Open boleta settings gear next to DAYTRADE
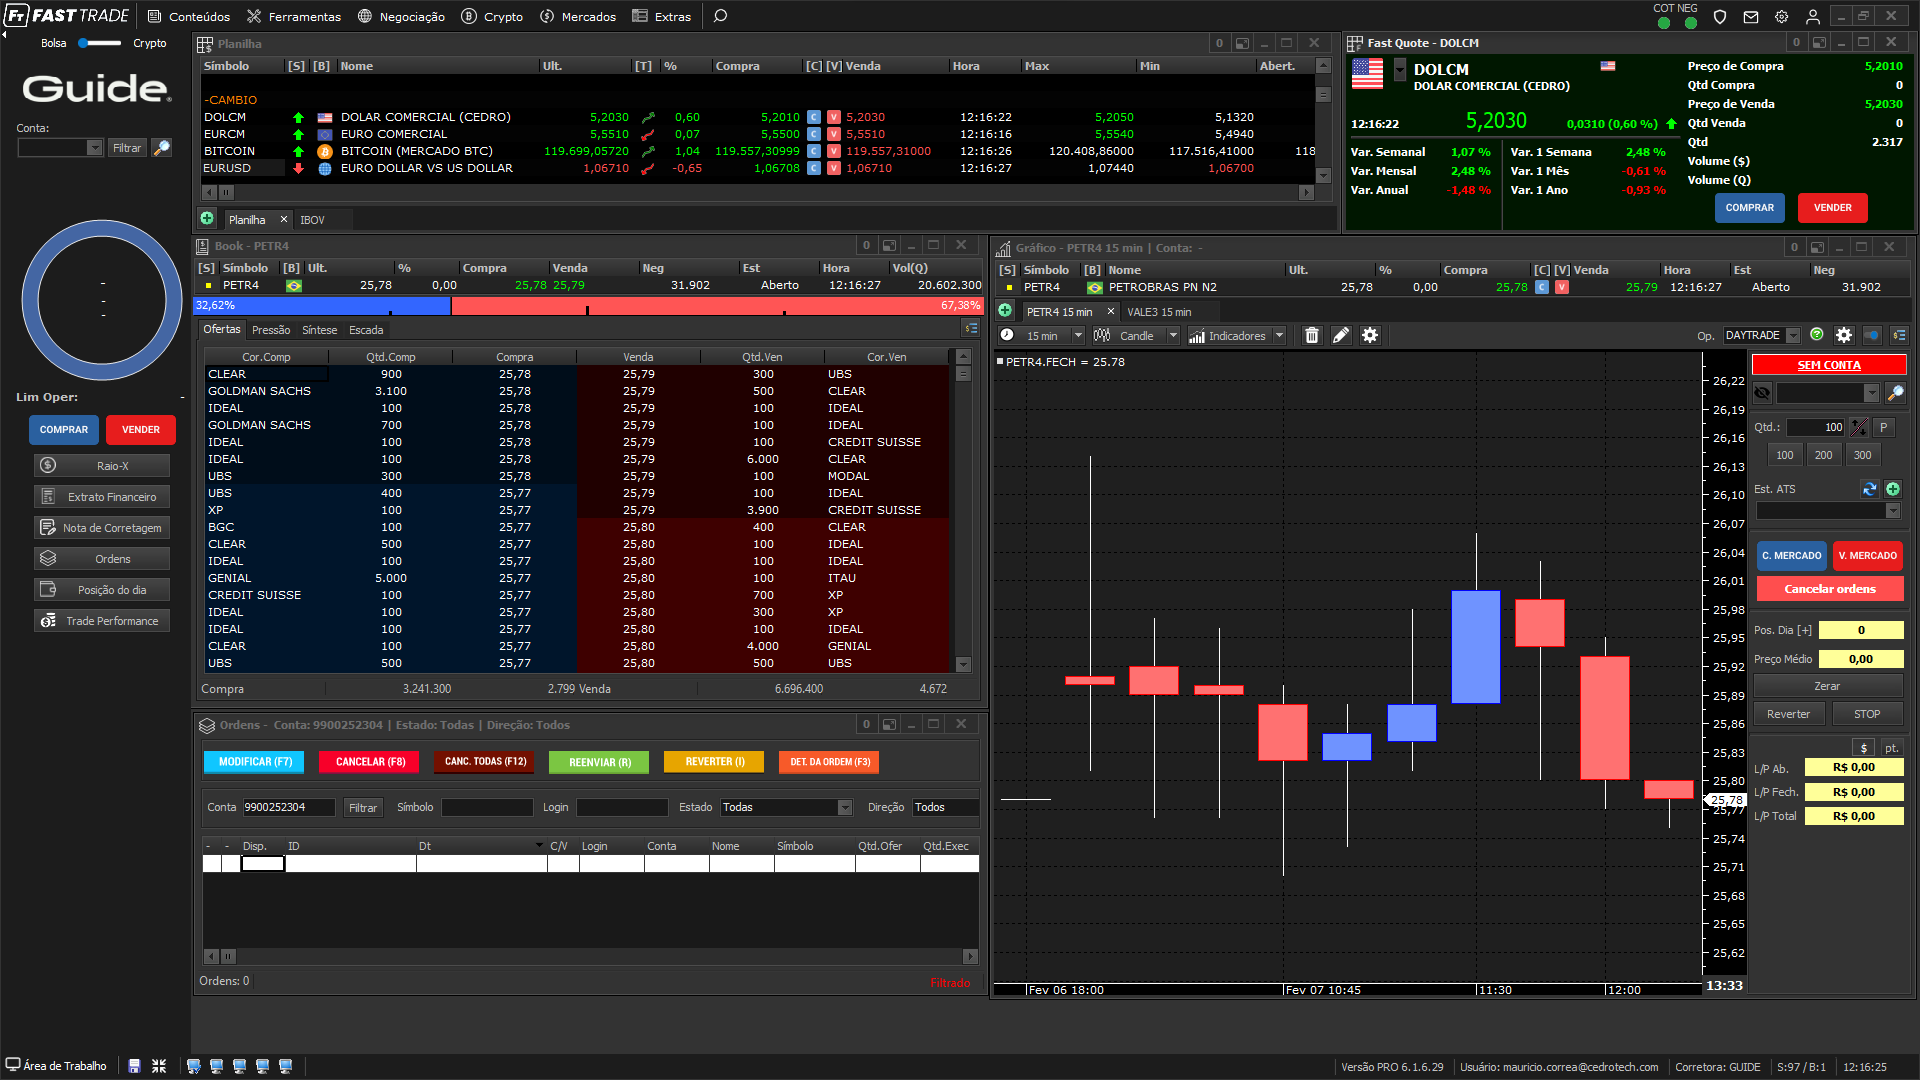Viewport: 1920px width, 1080px height. 1844,335
